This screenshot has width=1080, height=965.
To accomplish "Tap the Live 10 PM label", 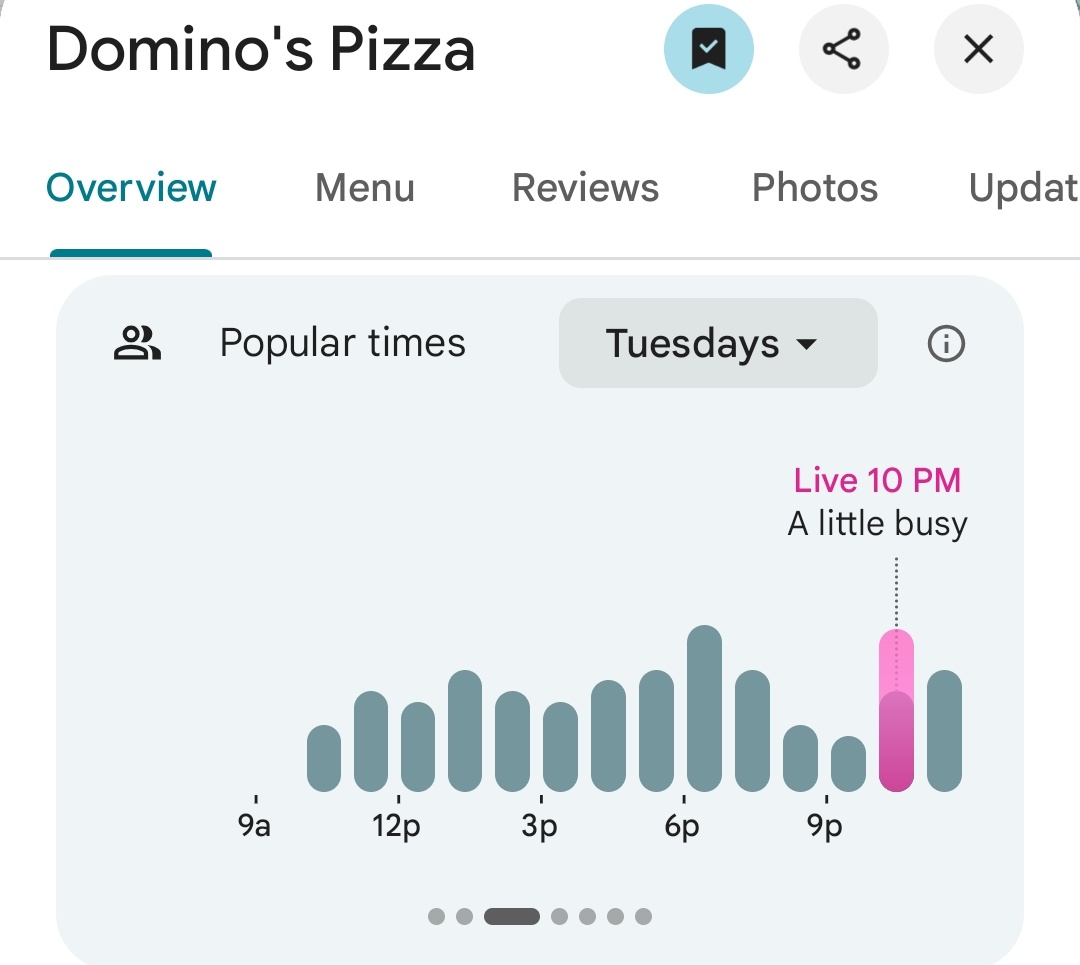I will (877, 481).
